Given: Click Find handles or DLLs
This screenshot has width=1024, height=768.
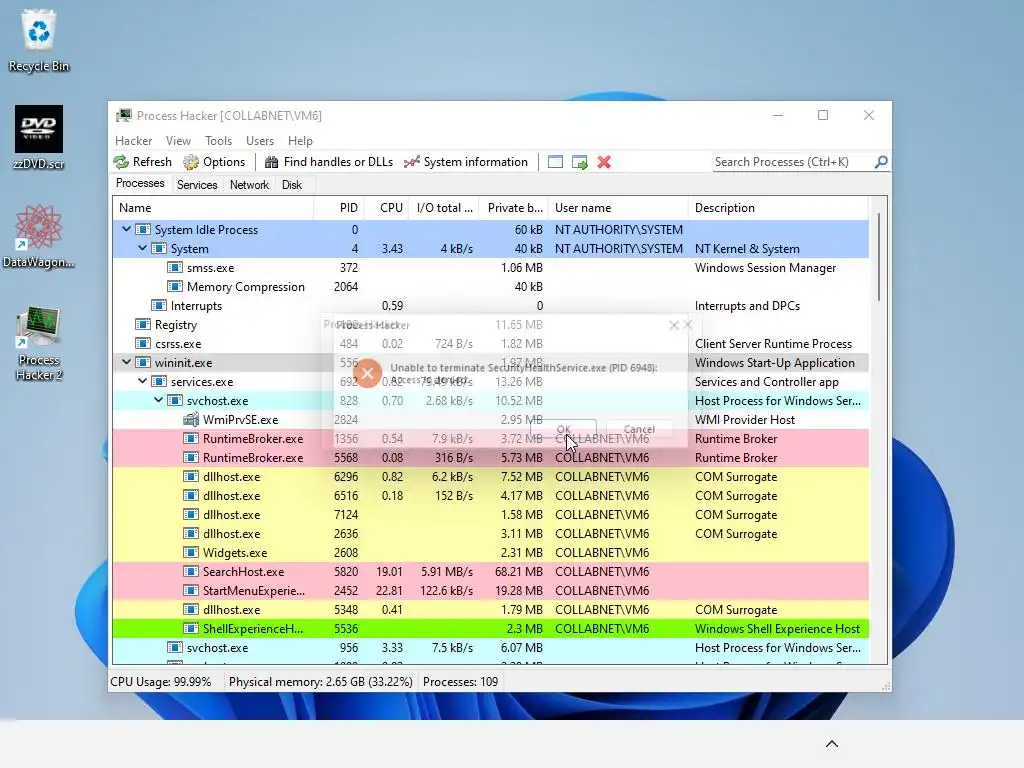Looking at the screenshot, I should point(329,162).
